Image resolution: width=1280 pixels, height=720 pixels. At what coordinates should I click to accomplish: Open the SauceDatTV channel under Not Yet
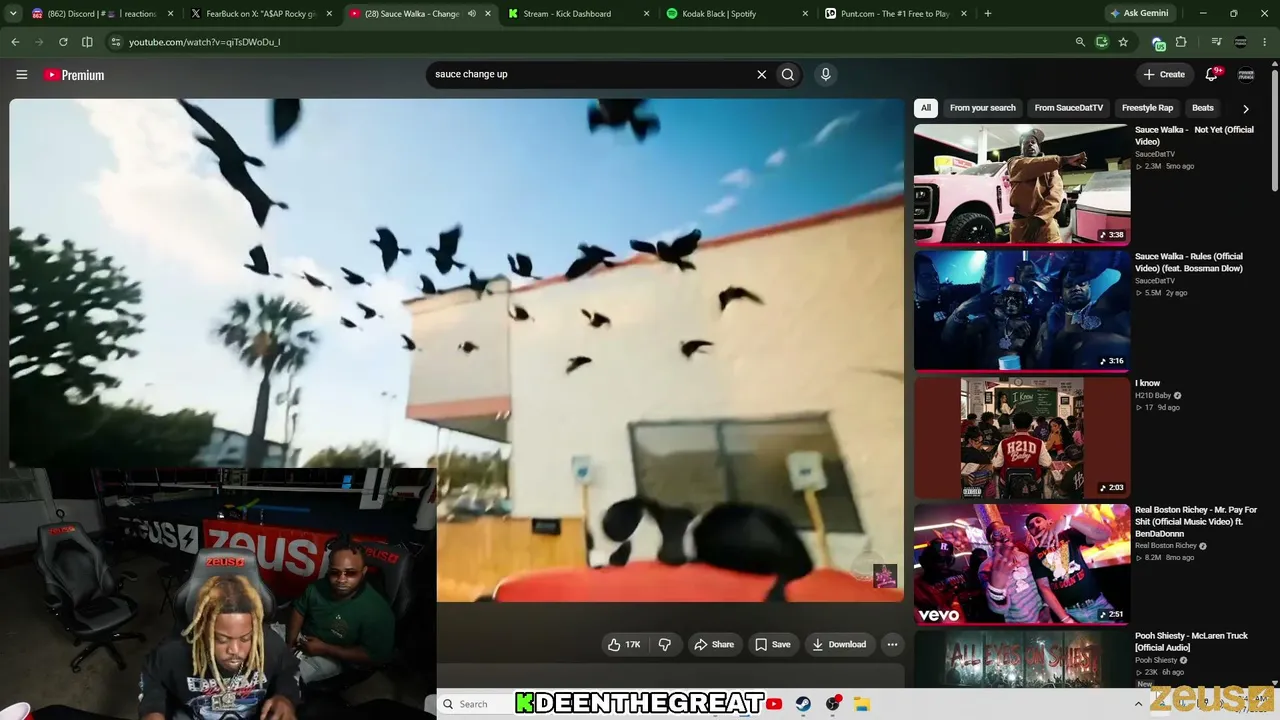click(x=1155, y=154)
